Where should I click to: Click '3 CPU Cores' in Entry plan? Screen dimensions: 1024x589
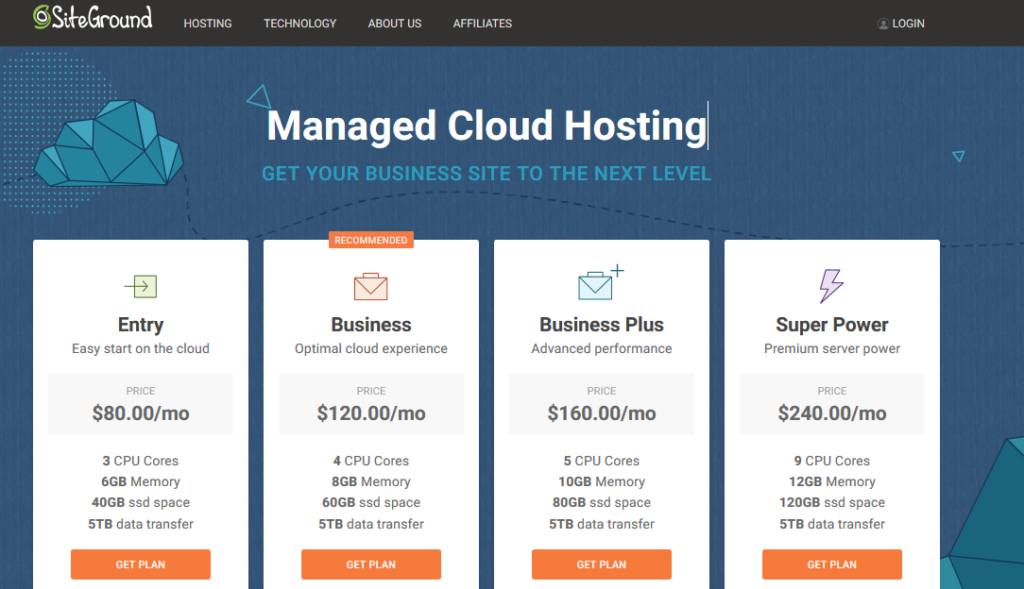point(140,461)
